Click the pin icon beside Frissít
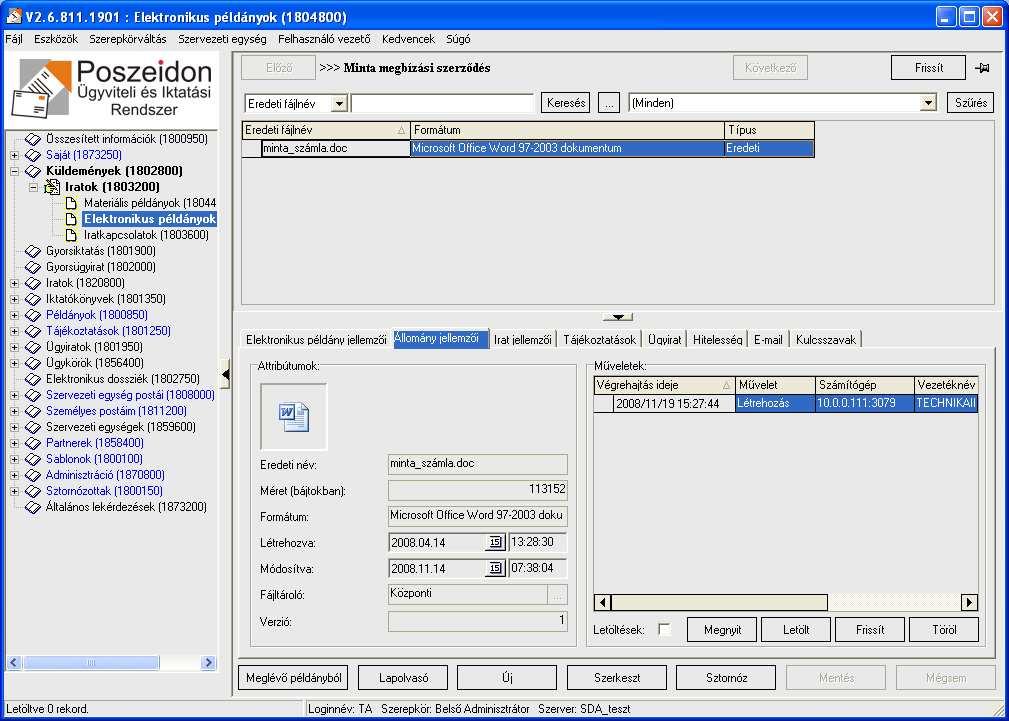The height and width of the screenshot is (721, 1009). (x=982, y=68)
